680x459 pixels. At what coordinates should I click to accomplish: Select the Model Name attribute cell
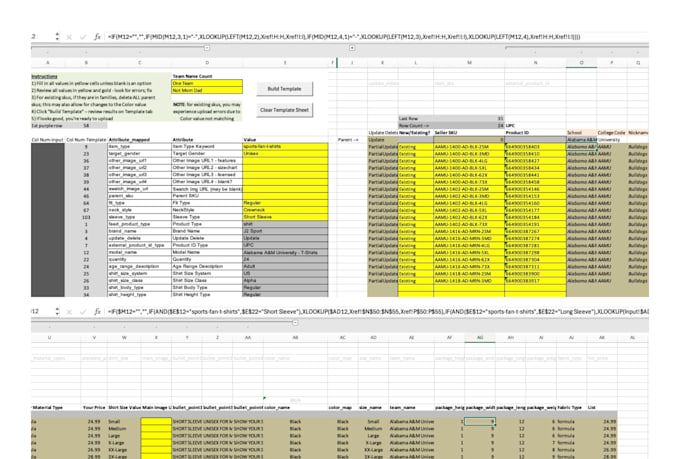pos(207,252)
